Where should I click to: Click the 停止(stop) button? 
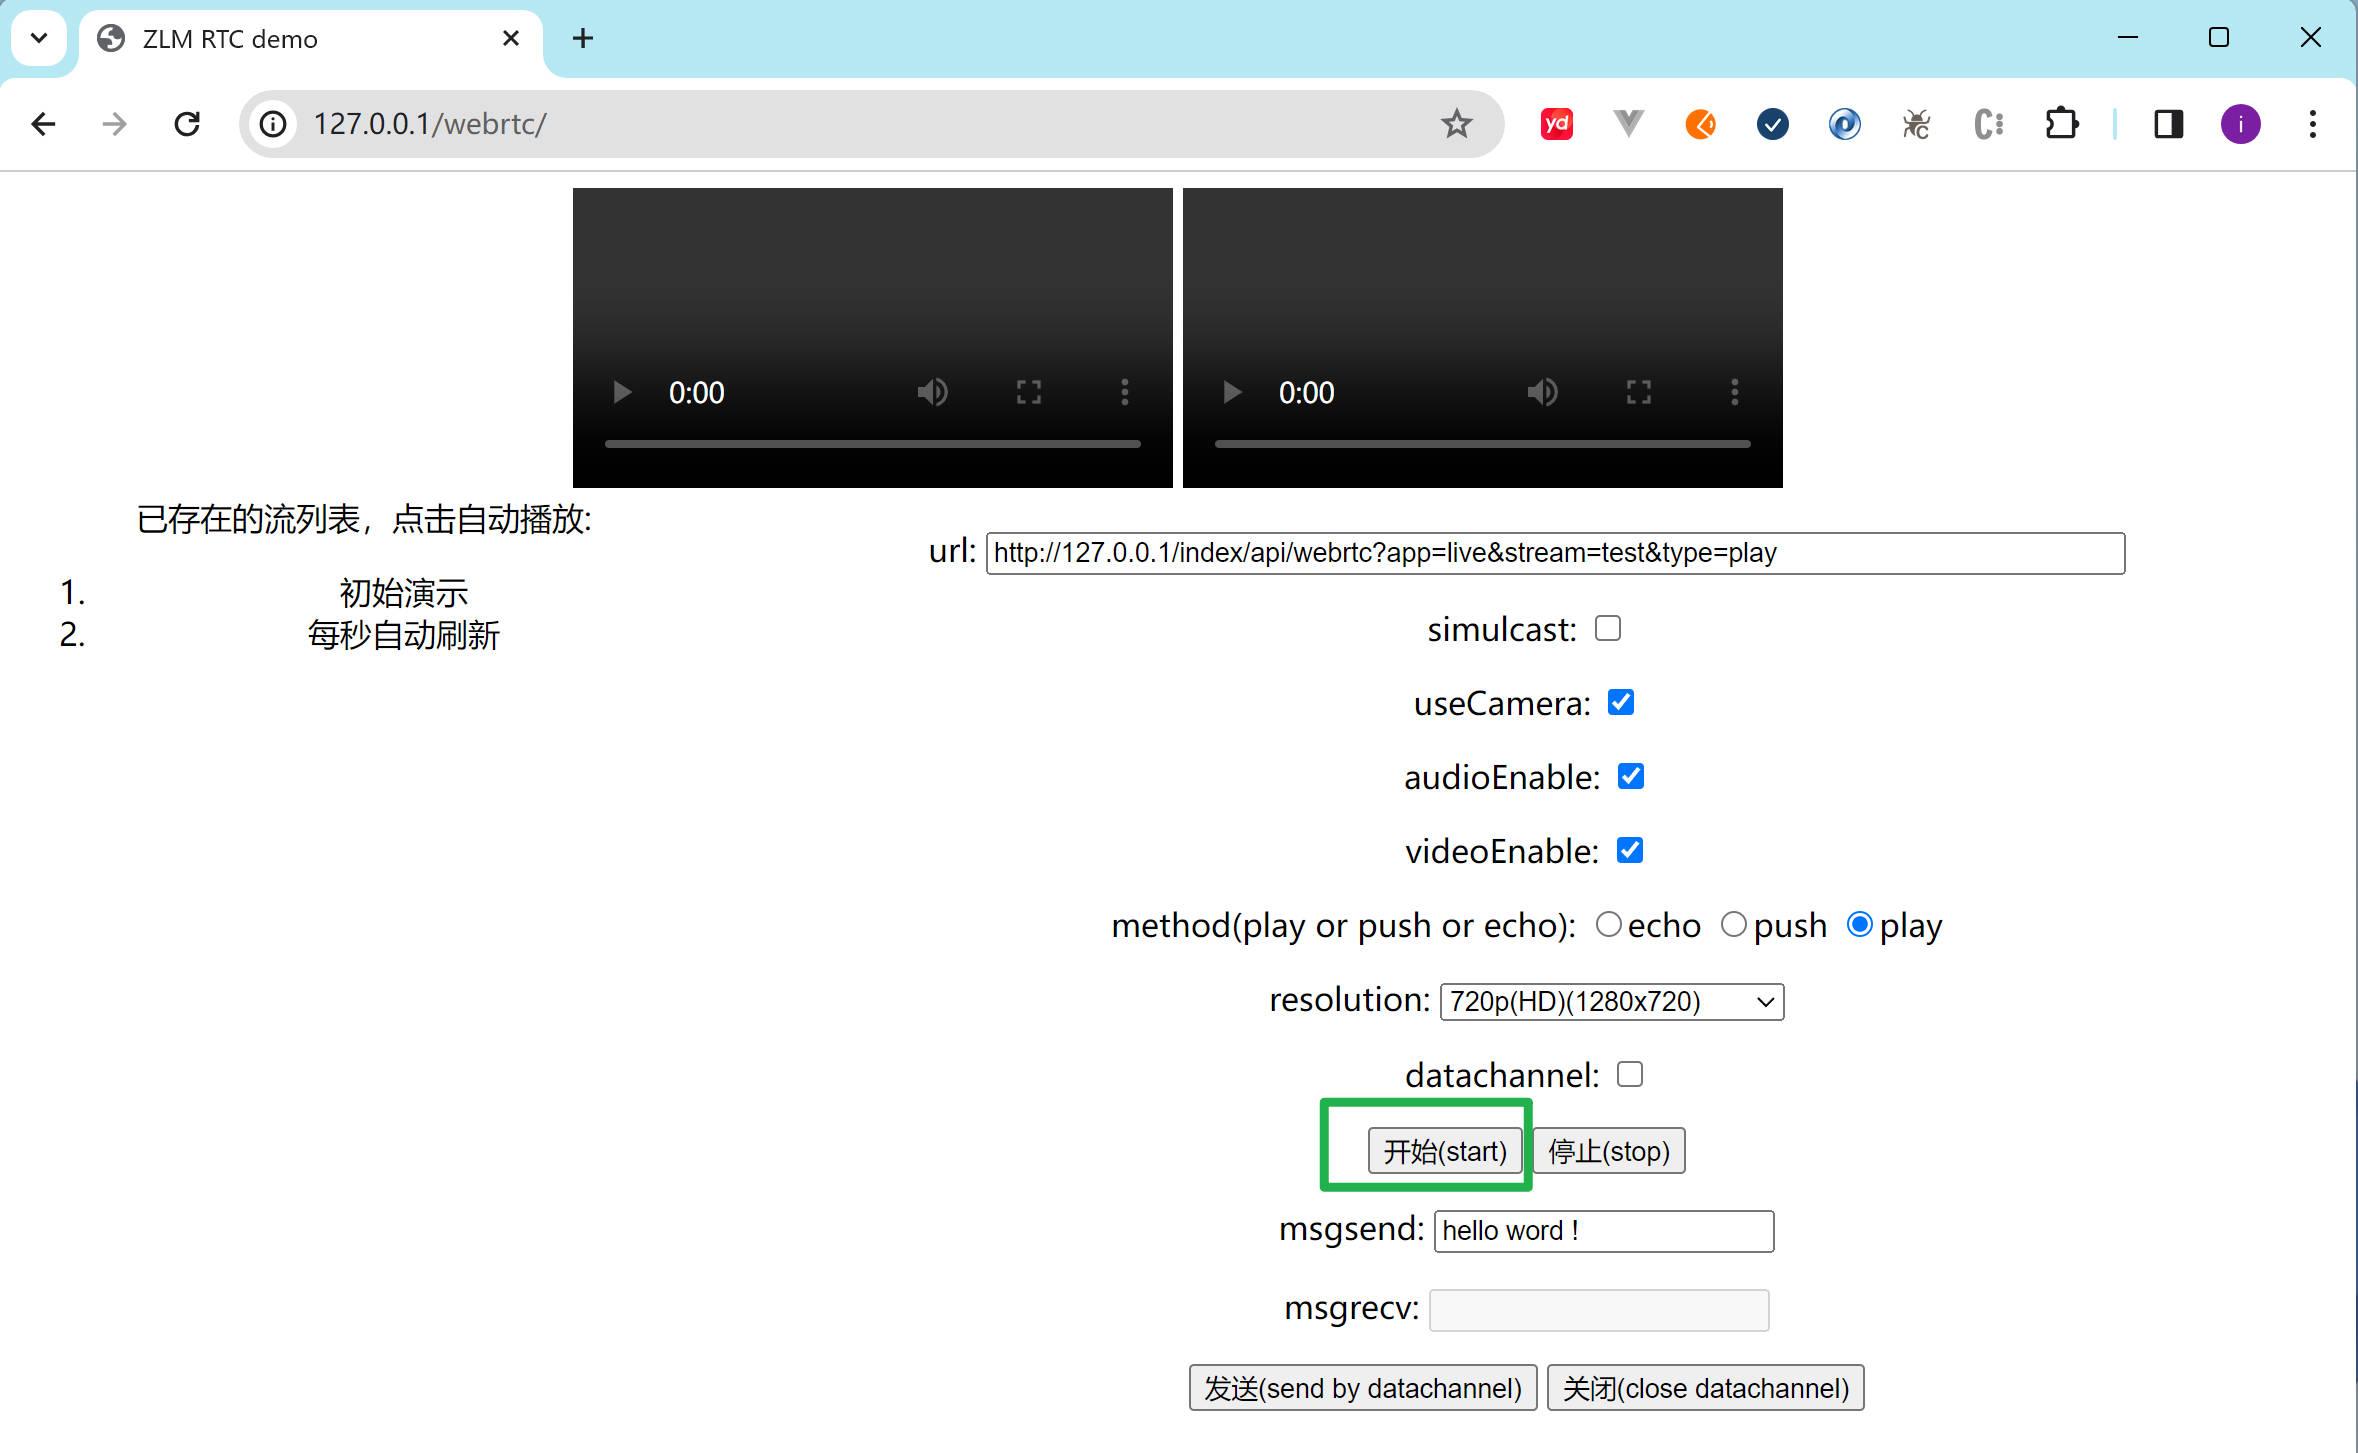1608,1151
